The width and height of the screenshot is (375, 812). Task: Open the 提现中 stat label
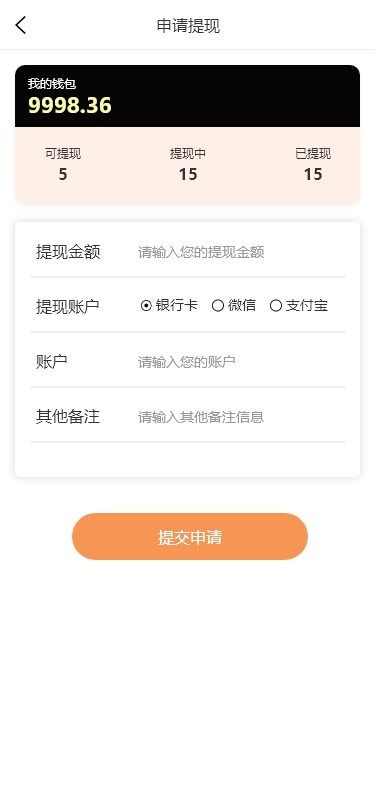pos(188,154)
